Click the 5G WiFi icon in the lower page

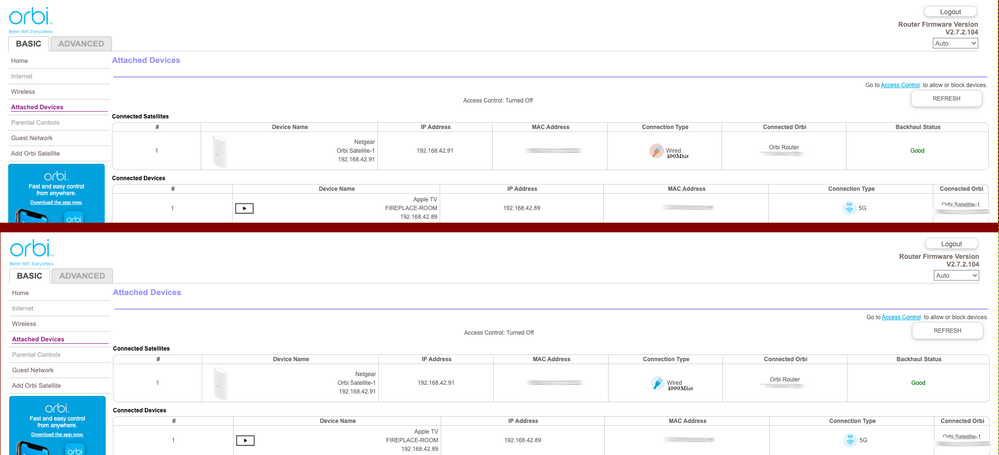tap(849, 440)
